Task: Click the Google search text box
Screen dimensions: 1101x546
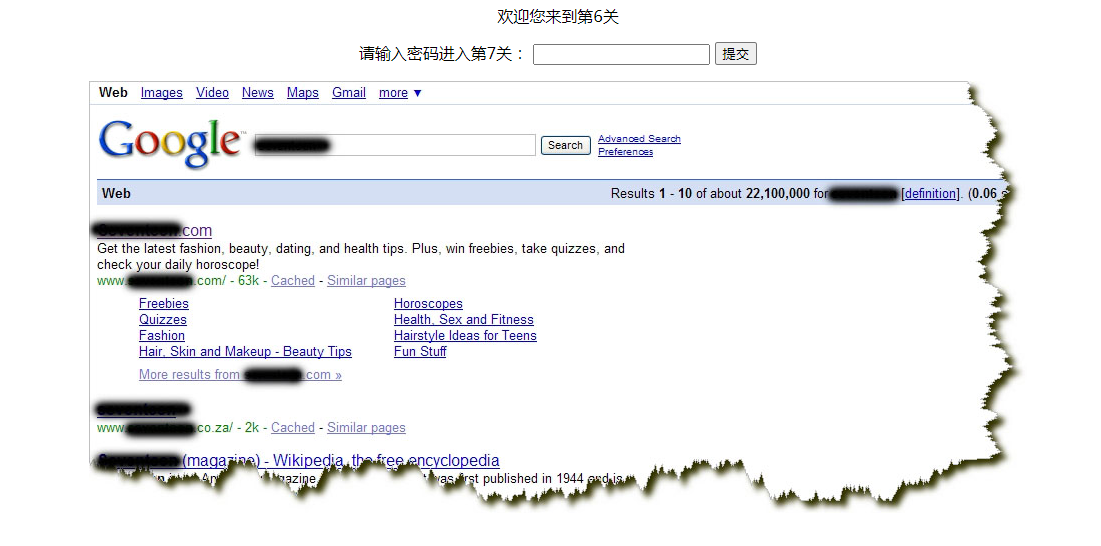Action: 395,145
